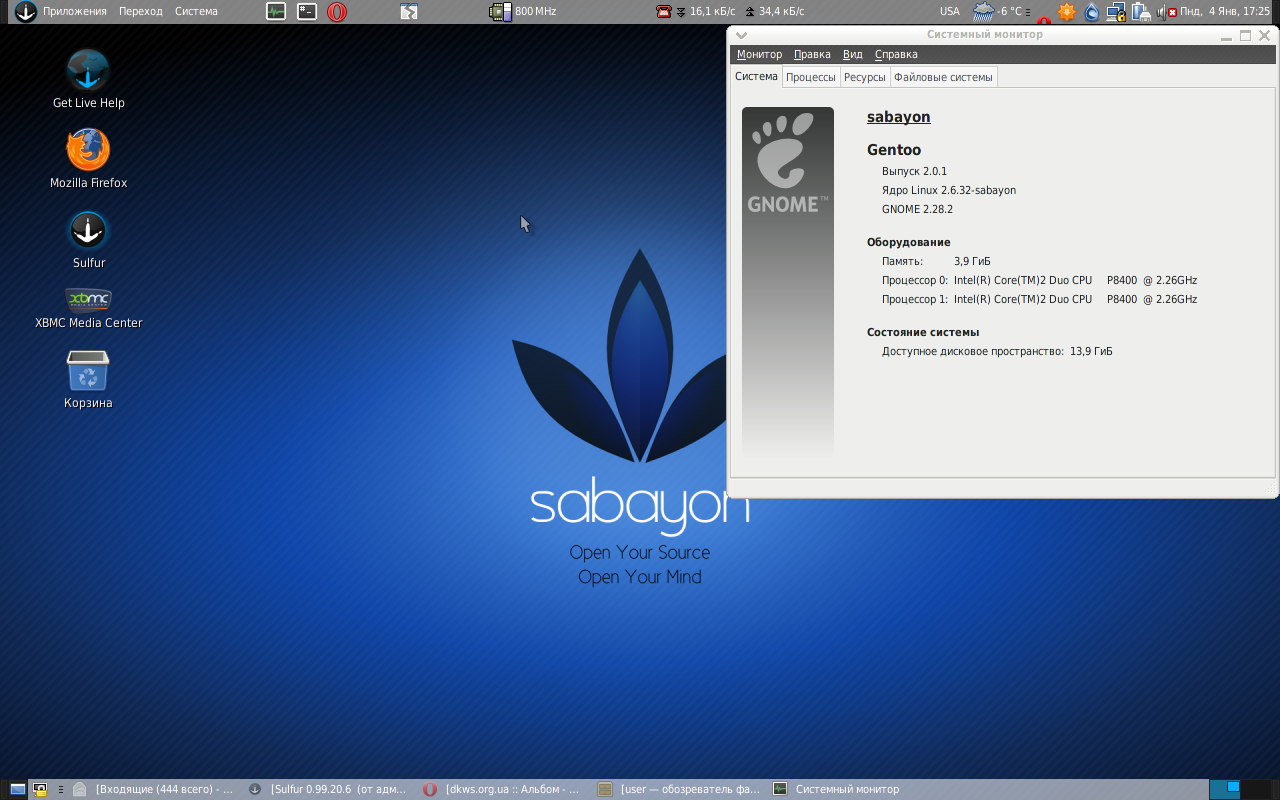Screen dimensions: 1280x800
Task: Switch to the Файловые системы tab
Action: pyautogui.click(x=944, y=77)
